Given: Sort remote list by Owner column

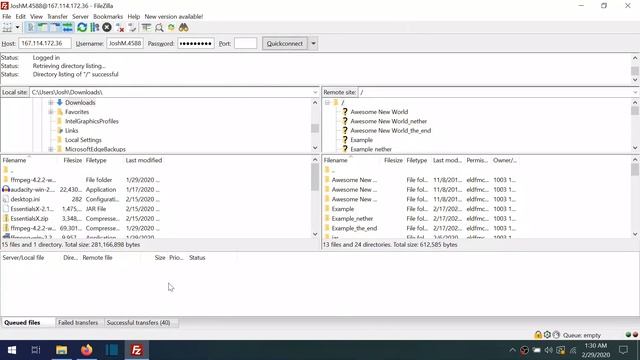Looking at the screenshot, I should pos(504,160).
